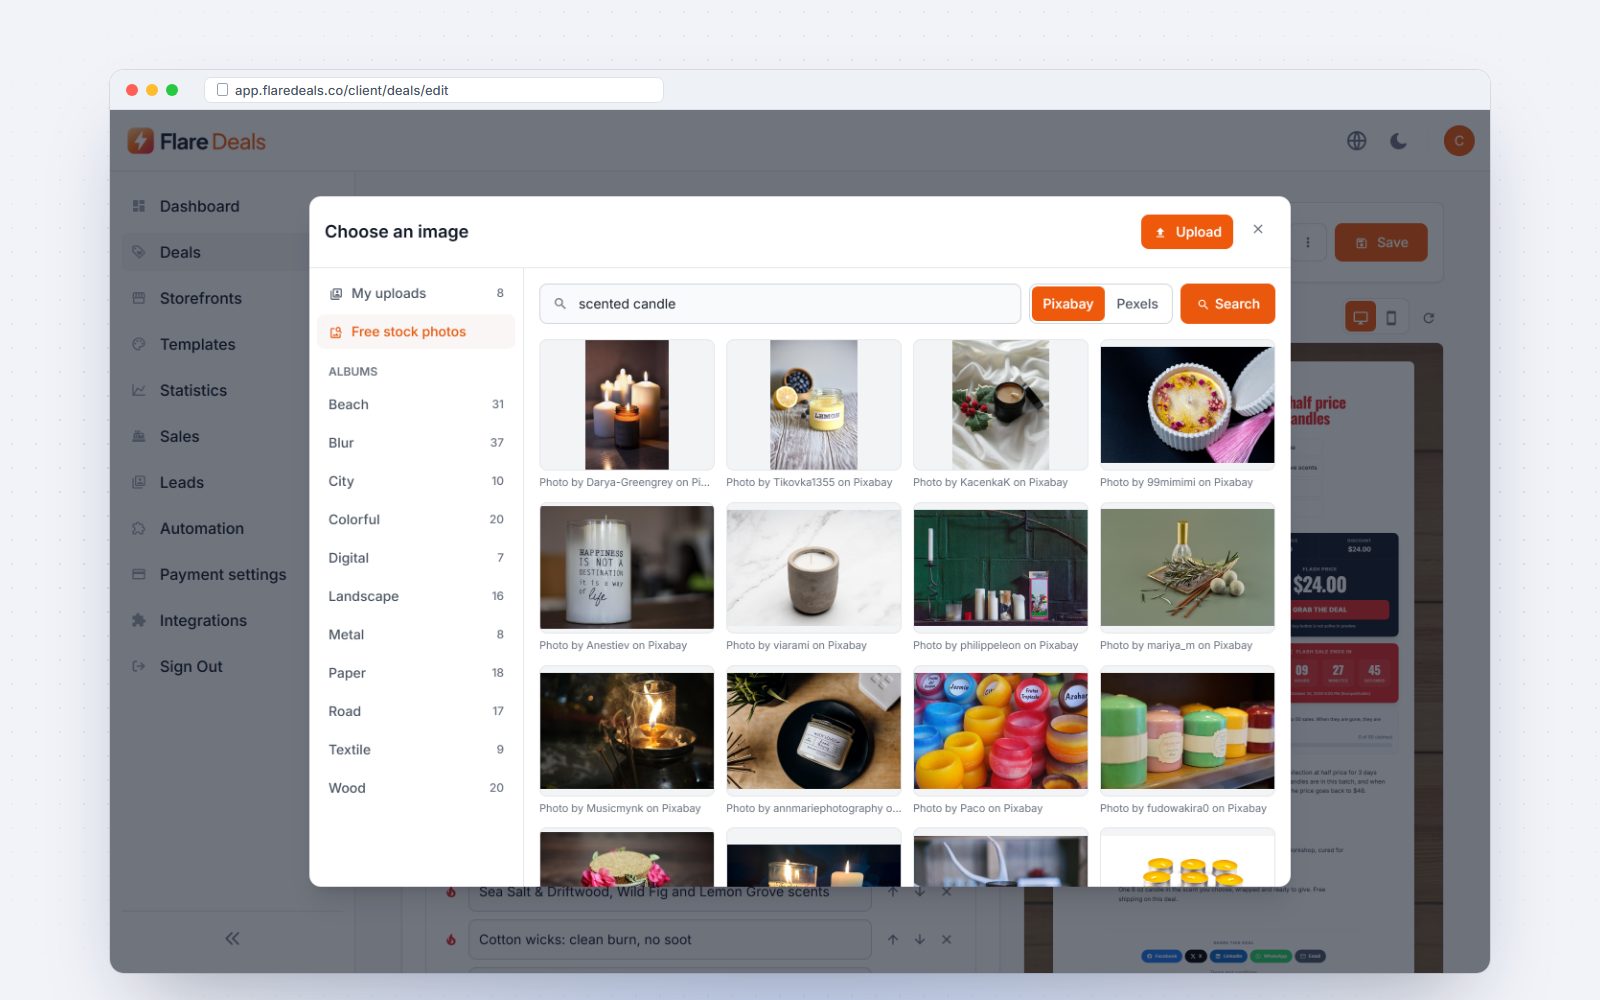Open My uploads section
Screen dimensions: 1600x1000
(x=416, y=293)
